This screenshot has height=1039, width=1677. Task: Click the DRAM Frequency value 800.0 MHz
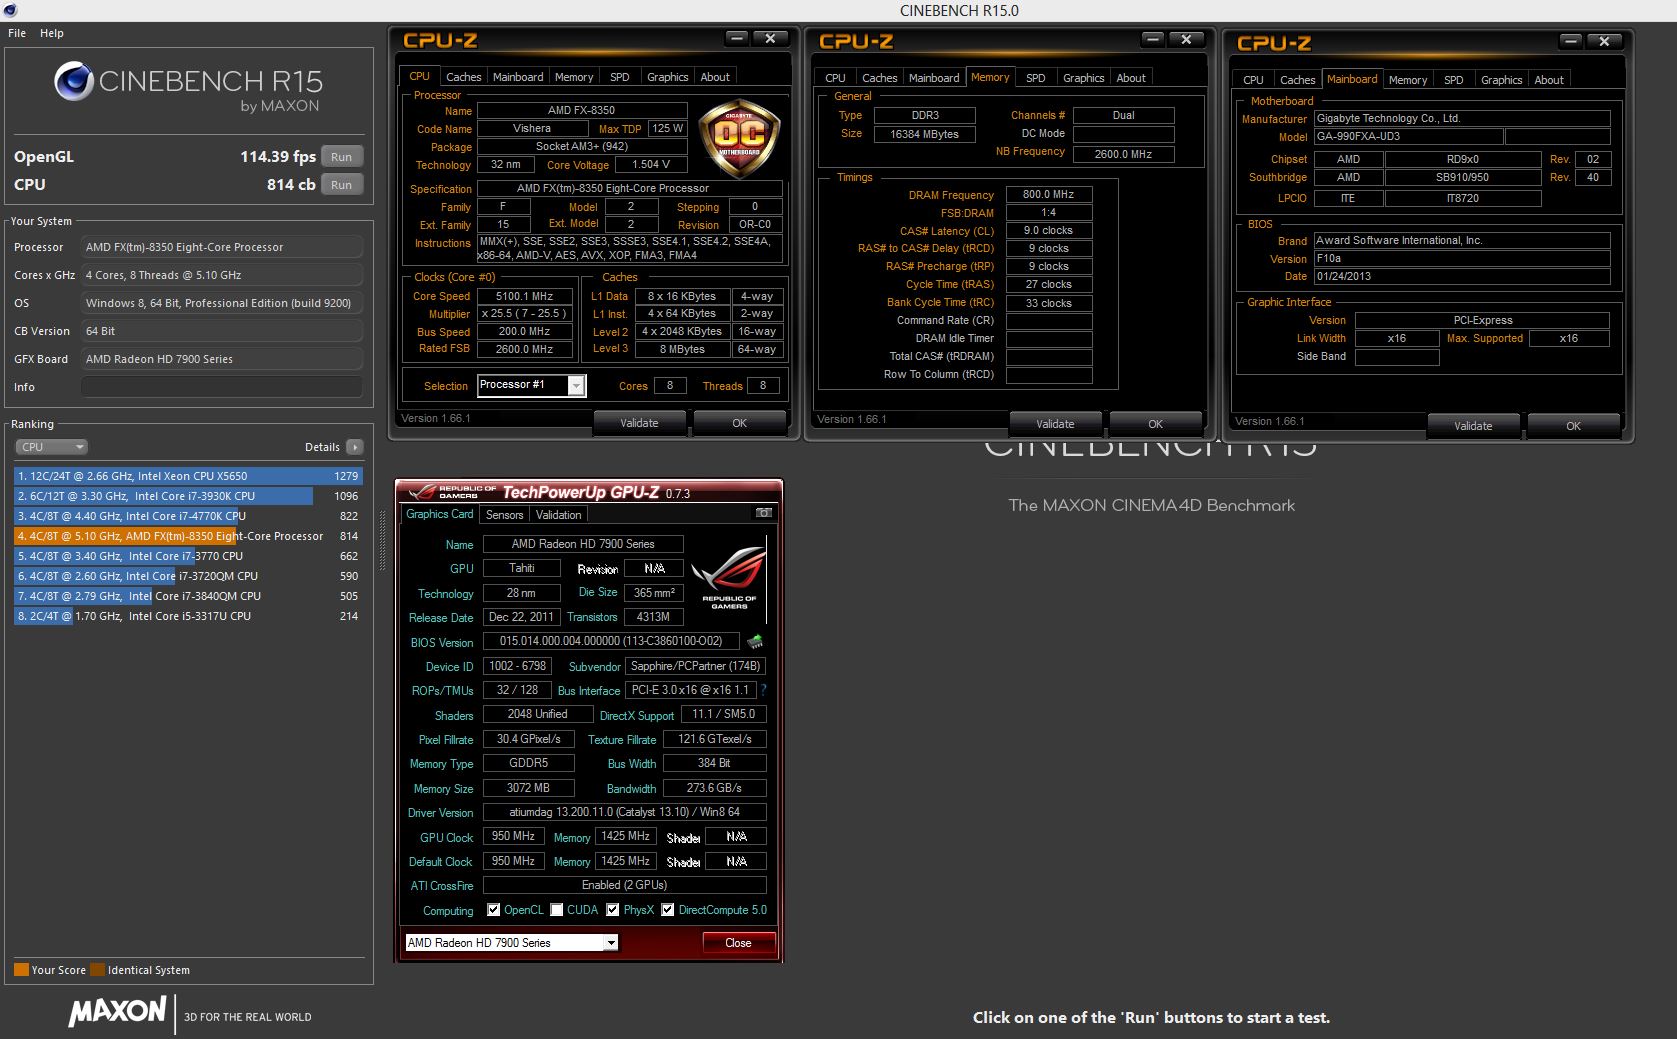tap(1049, 195)
